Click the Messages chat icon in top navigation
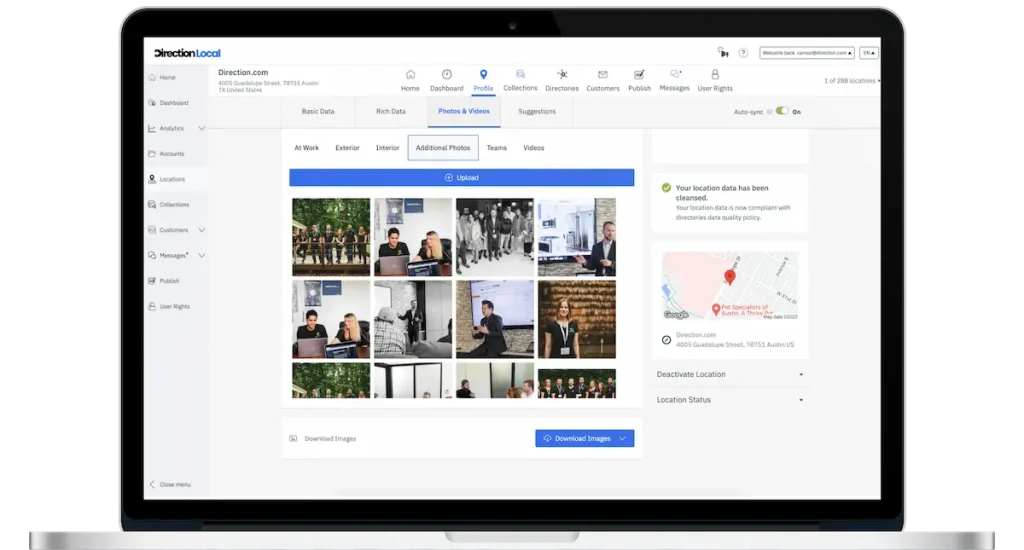1024x550 pixels. coord(674,75)
